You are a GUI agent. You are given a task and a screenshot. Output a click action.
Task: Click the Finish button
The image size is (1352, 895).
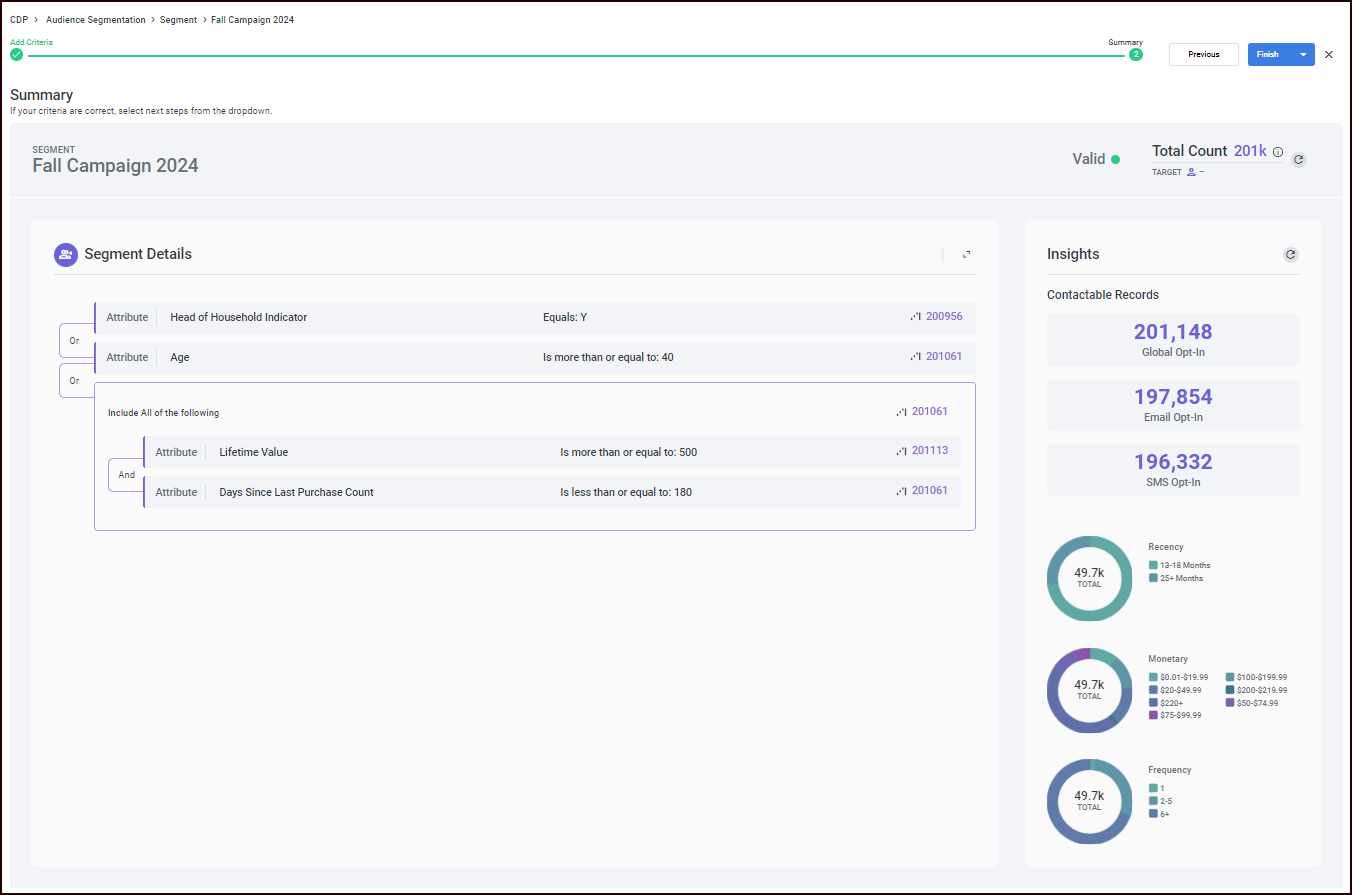(x=1267, y=55)
